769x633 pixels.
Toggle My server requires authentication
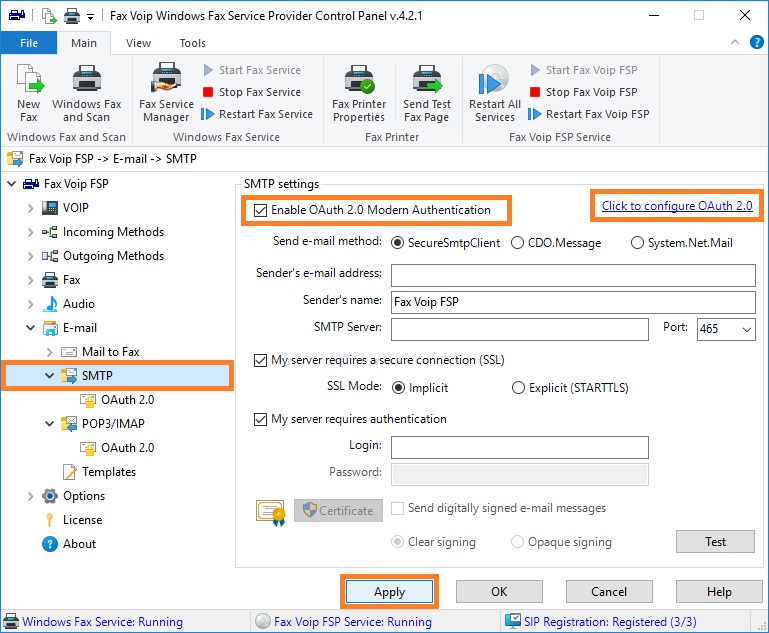coord(260,419)
